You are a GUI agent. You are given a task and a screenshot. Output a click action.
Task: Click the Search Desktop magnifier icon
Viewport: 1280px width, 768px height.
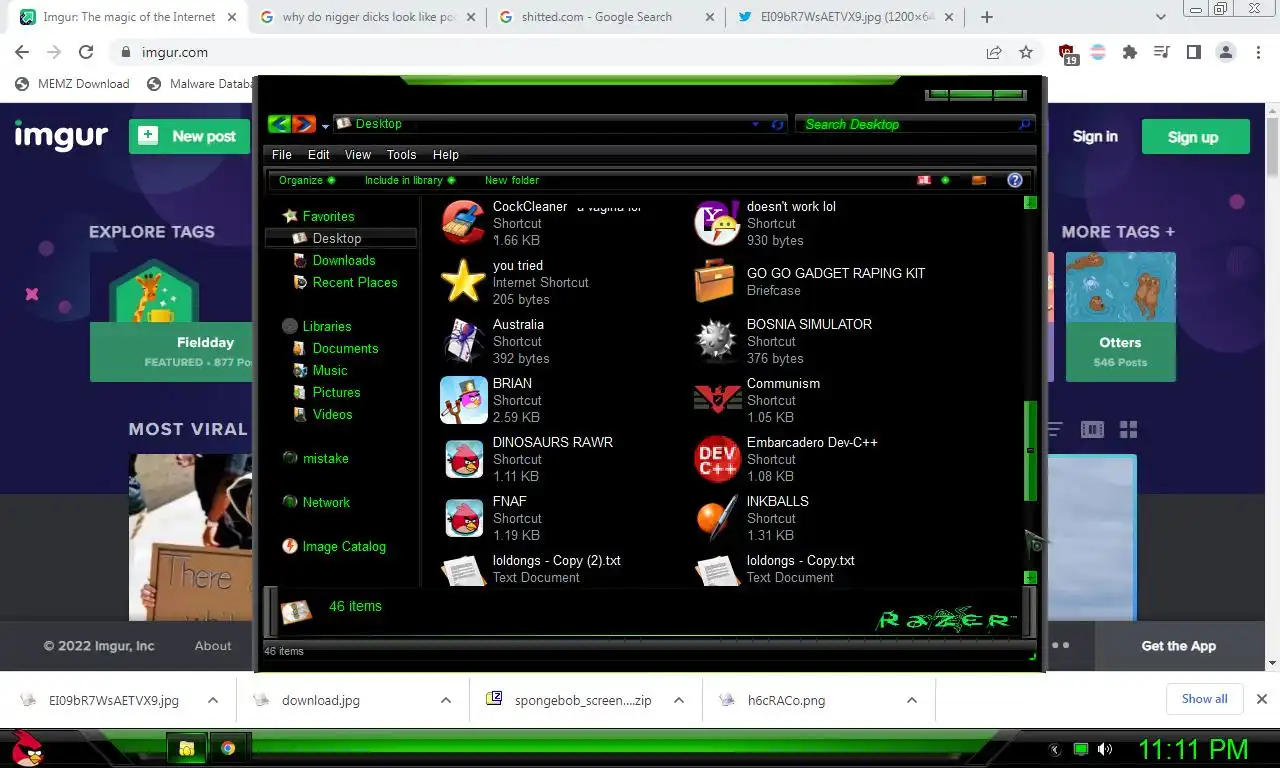(x=1024, y=124)
